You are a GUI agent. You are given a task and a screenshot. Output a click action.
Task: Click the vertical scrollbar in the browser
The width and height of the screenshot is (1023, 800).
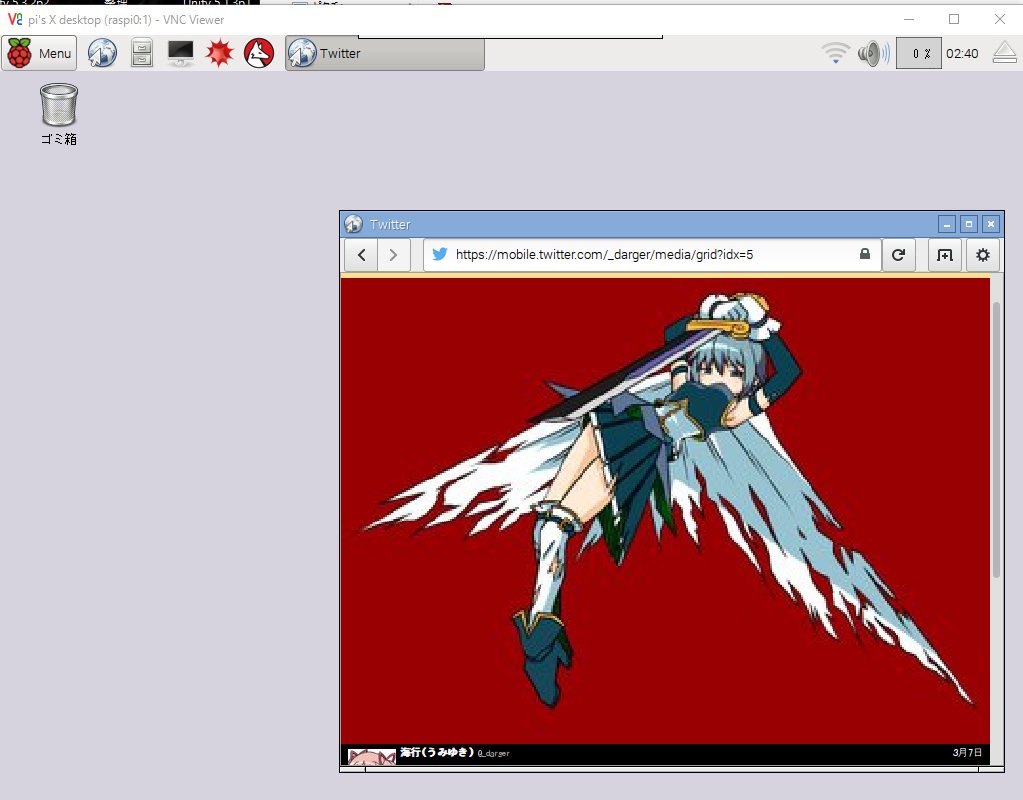click(996, 440)
